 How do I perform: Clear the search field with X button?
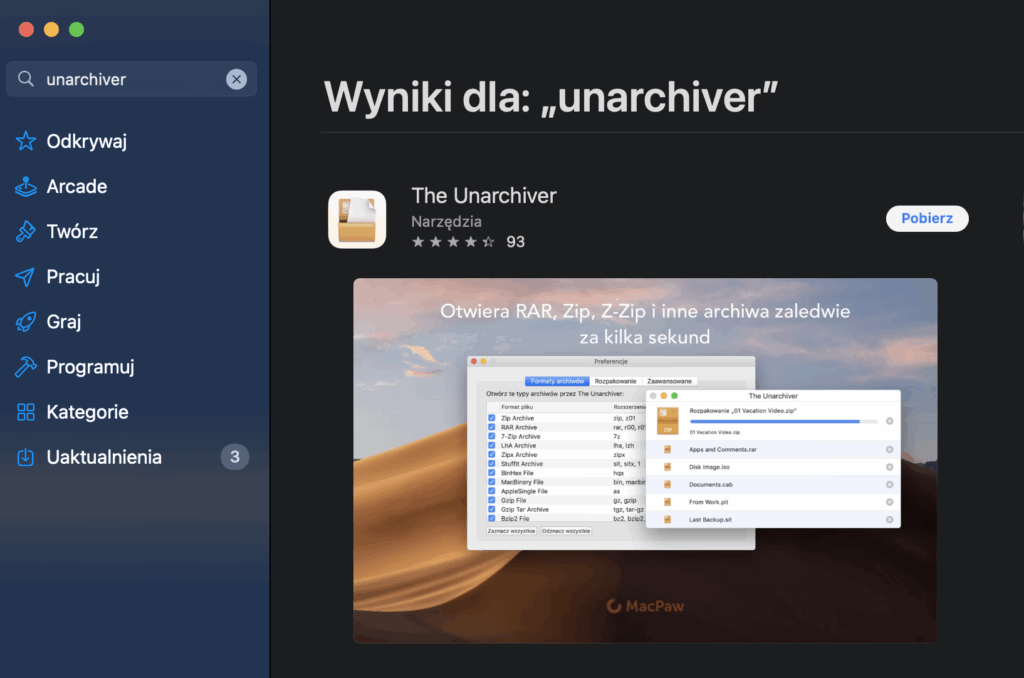pyautogui.click(x=236, y=79)
